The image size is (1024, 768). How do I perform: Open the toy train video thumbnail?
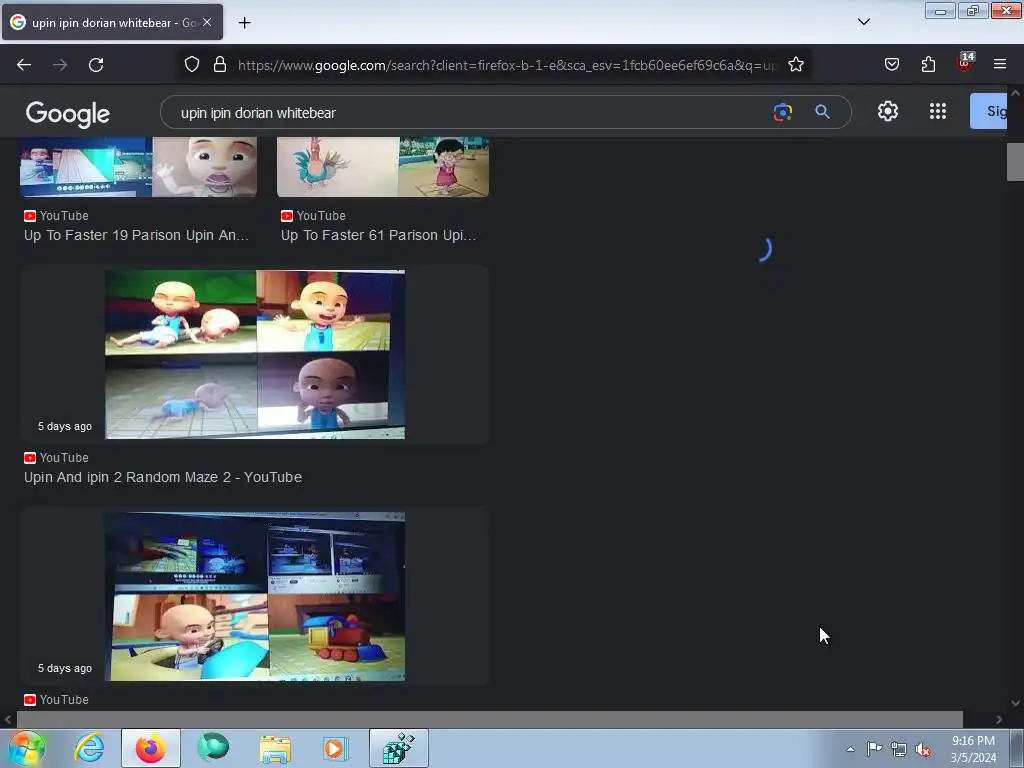[255, 596]
